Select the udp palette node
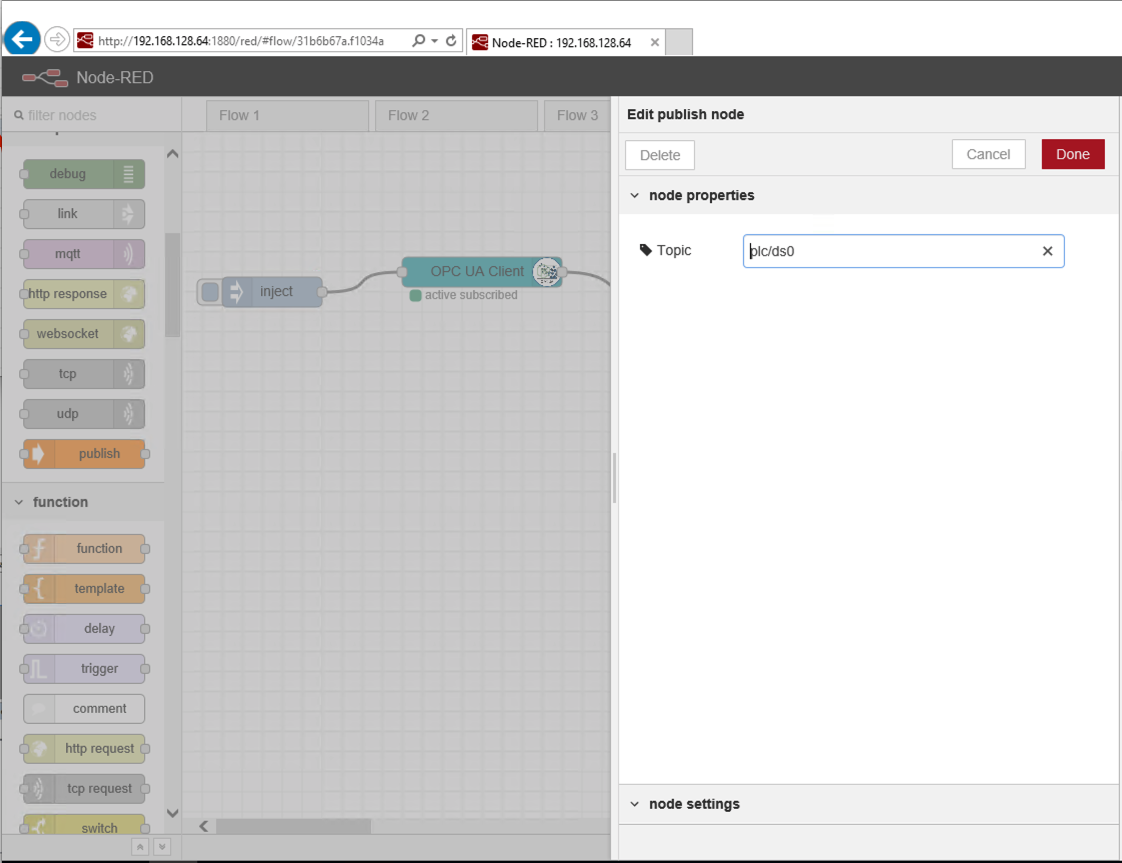The image size is (1122, 863). pos(84,414)
